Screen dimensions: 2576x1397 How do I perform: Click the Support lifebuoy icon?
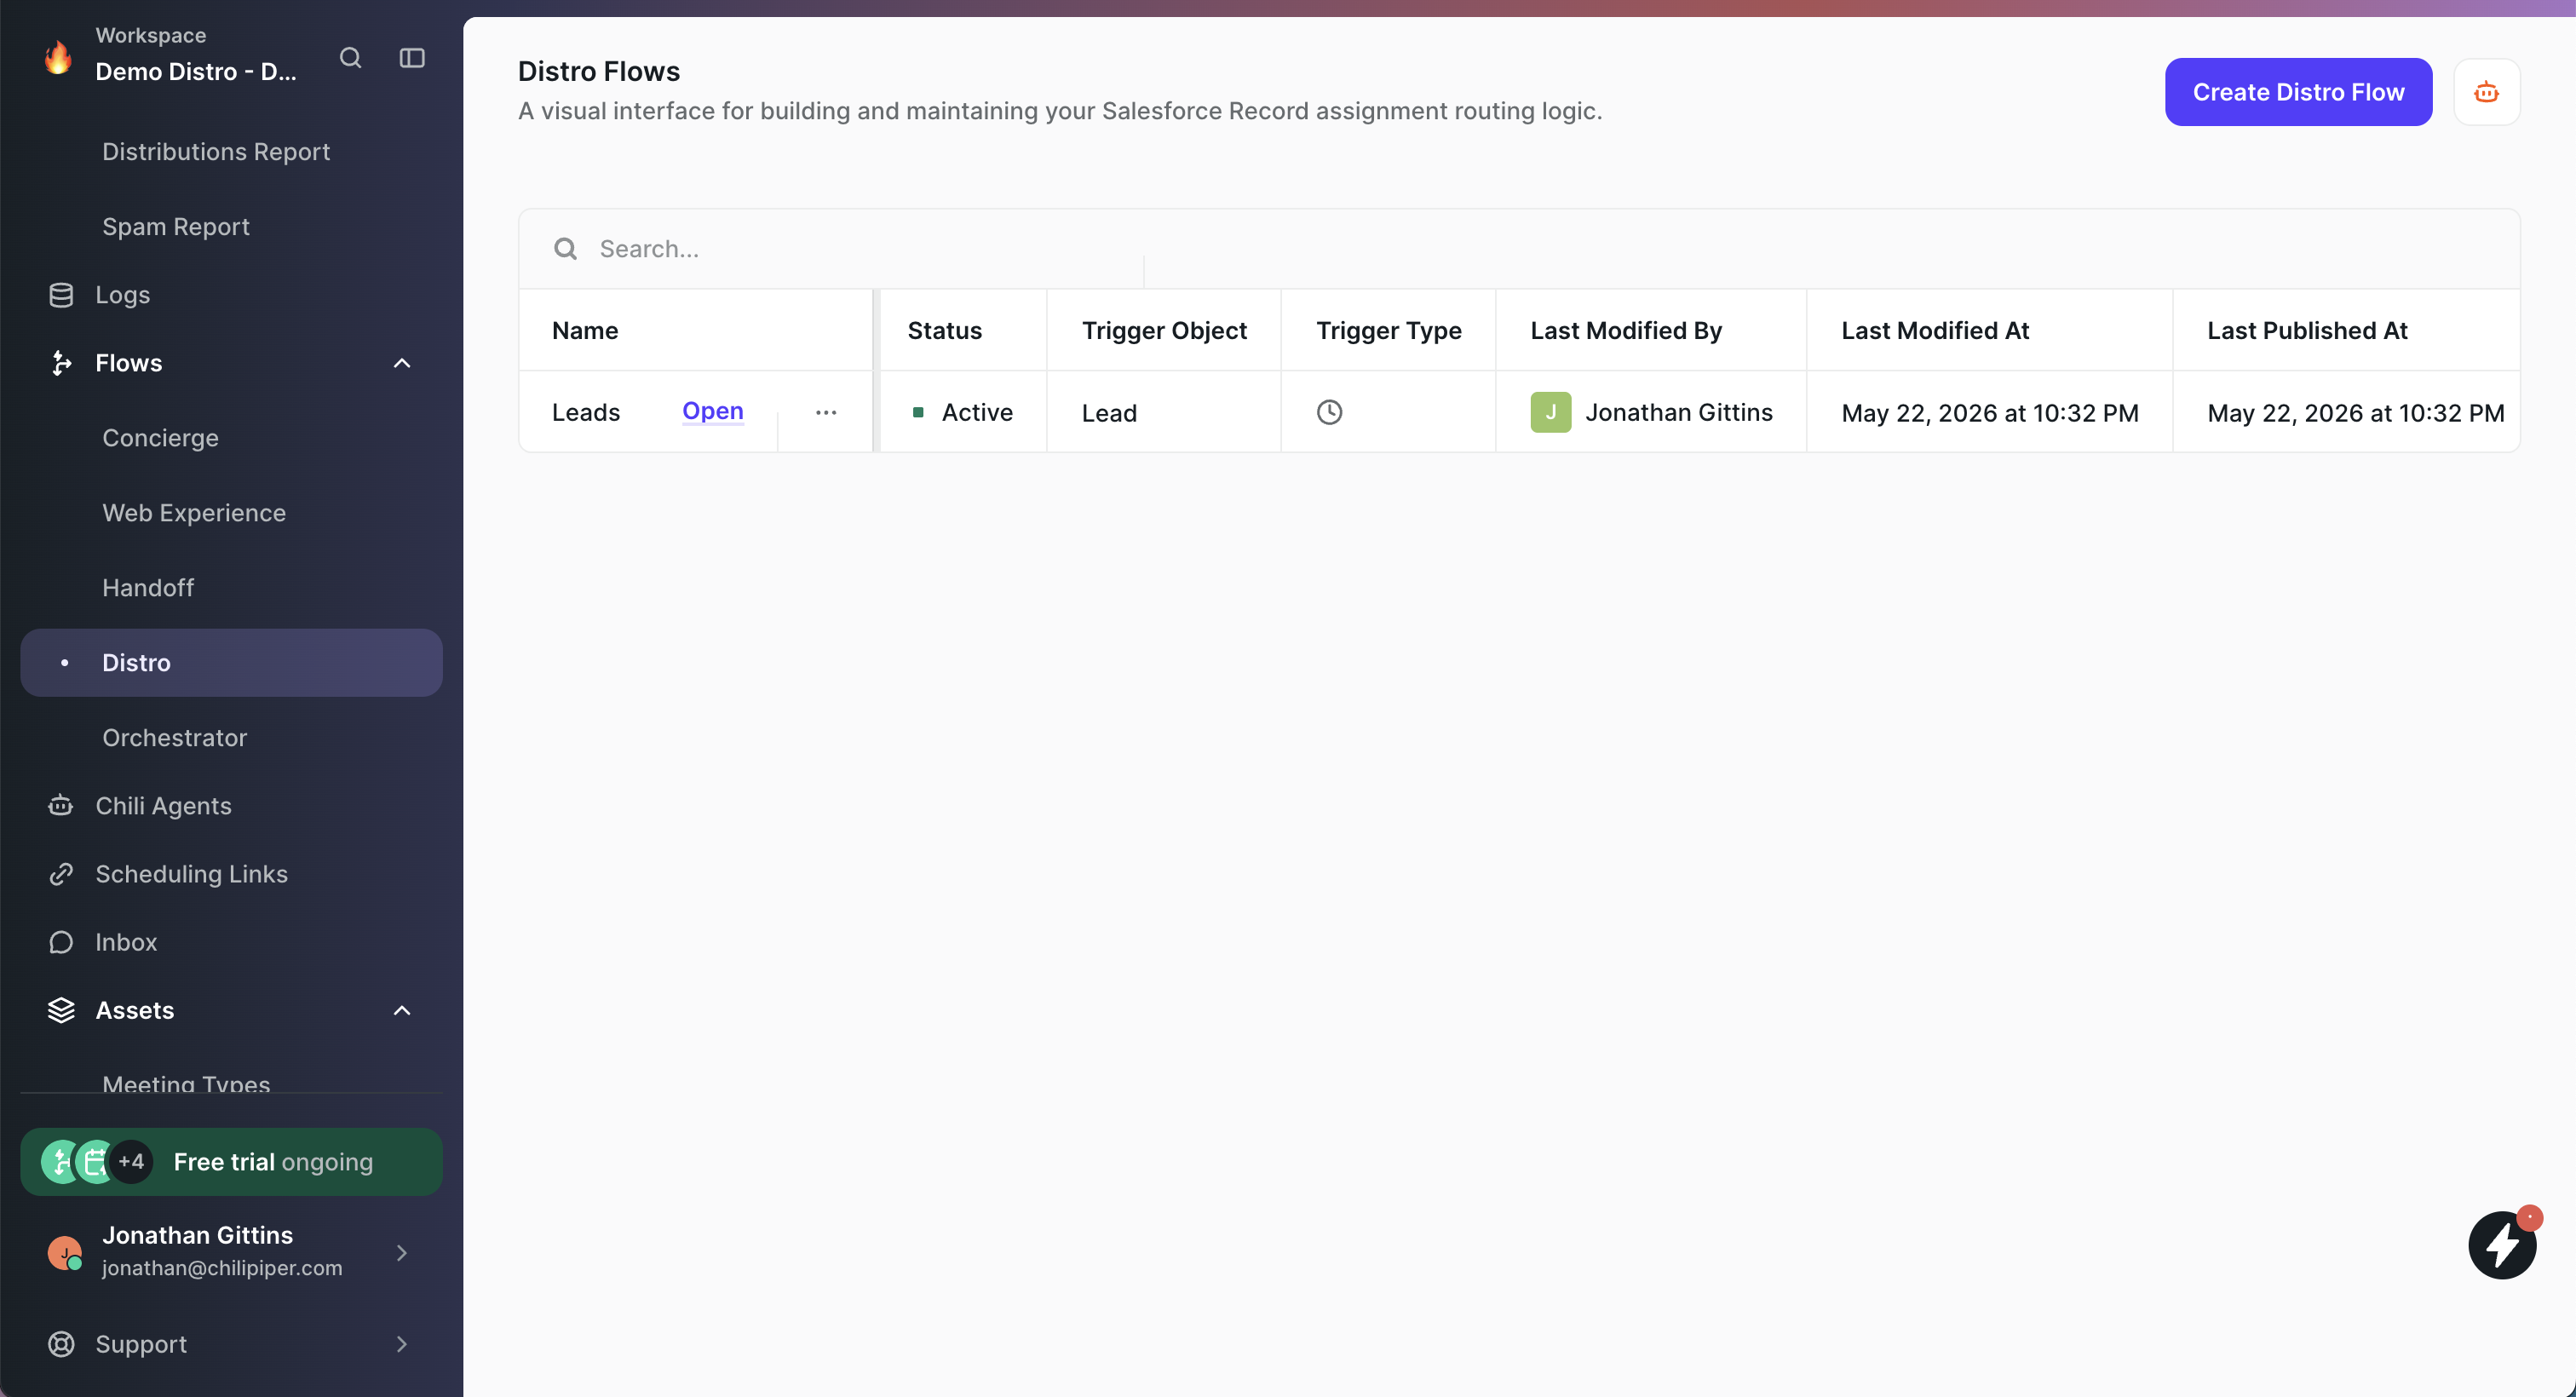[61, 1344]
